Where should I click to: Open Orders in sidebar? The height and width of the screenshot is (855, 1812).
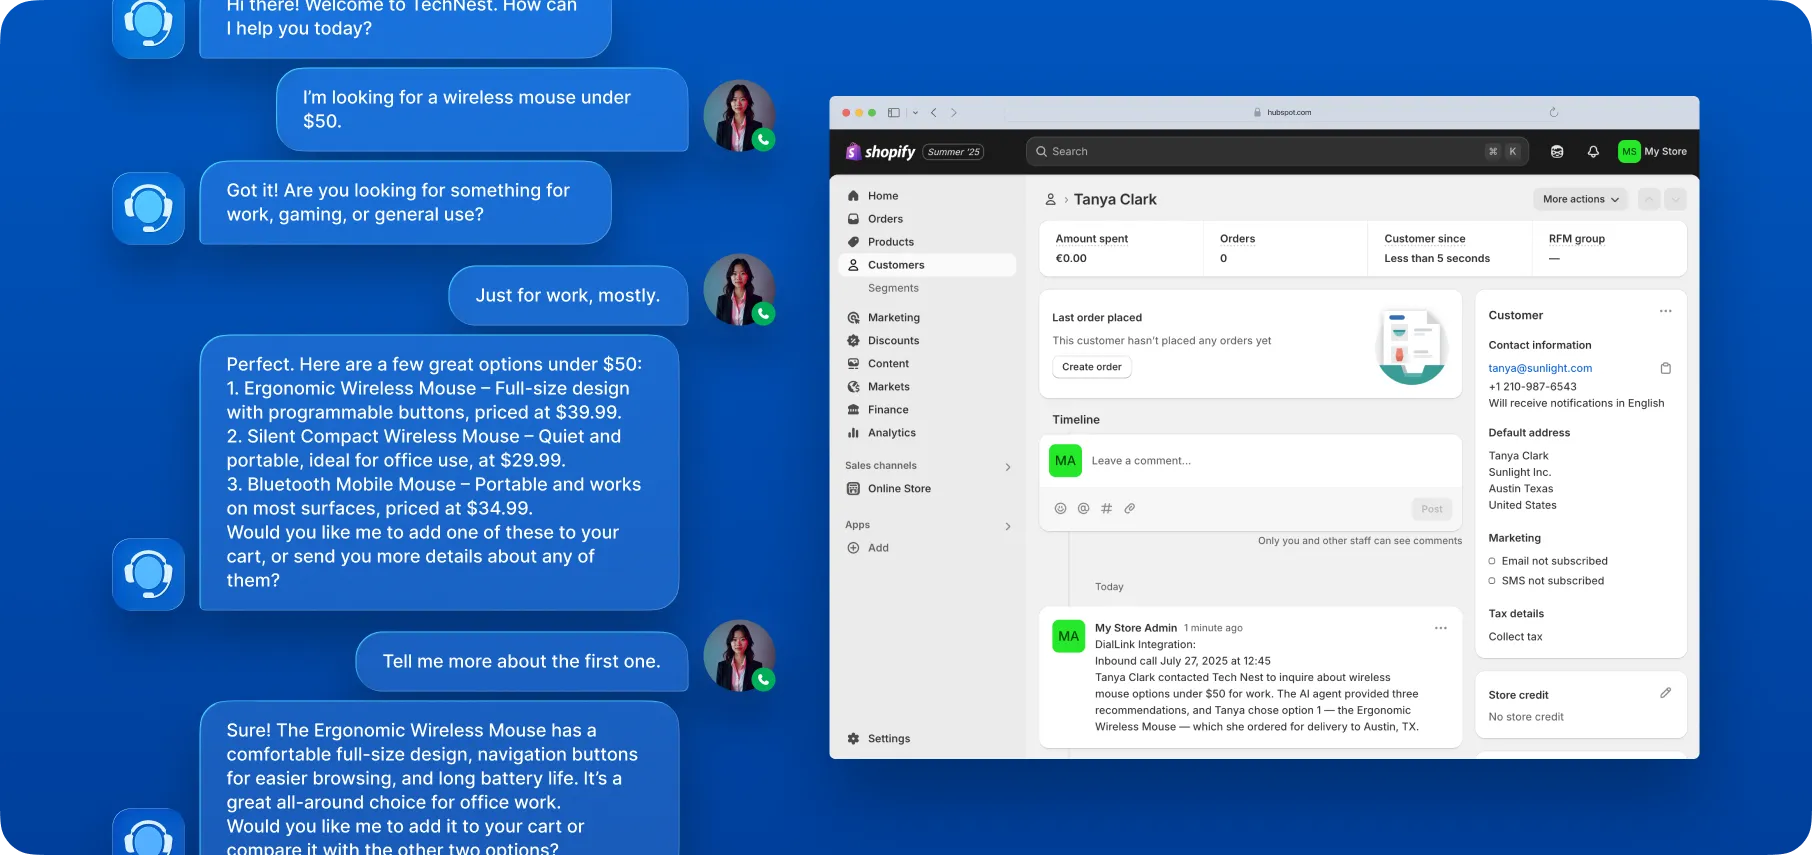point(885,219)
